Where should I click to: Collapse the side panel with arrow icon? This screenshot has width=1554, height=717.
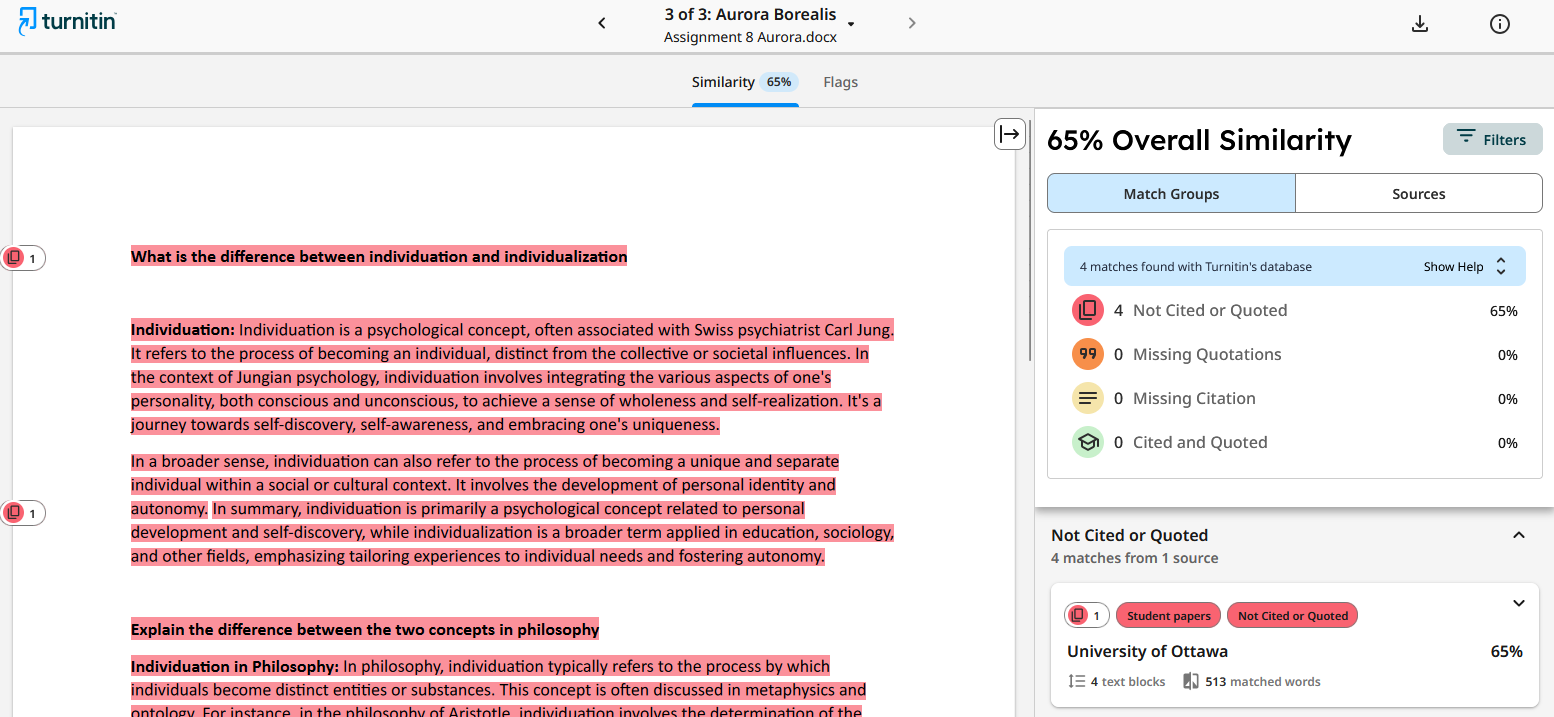tap(1009, 134)
